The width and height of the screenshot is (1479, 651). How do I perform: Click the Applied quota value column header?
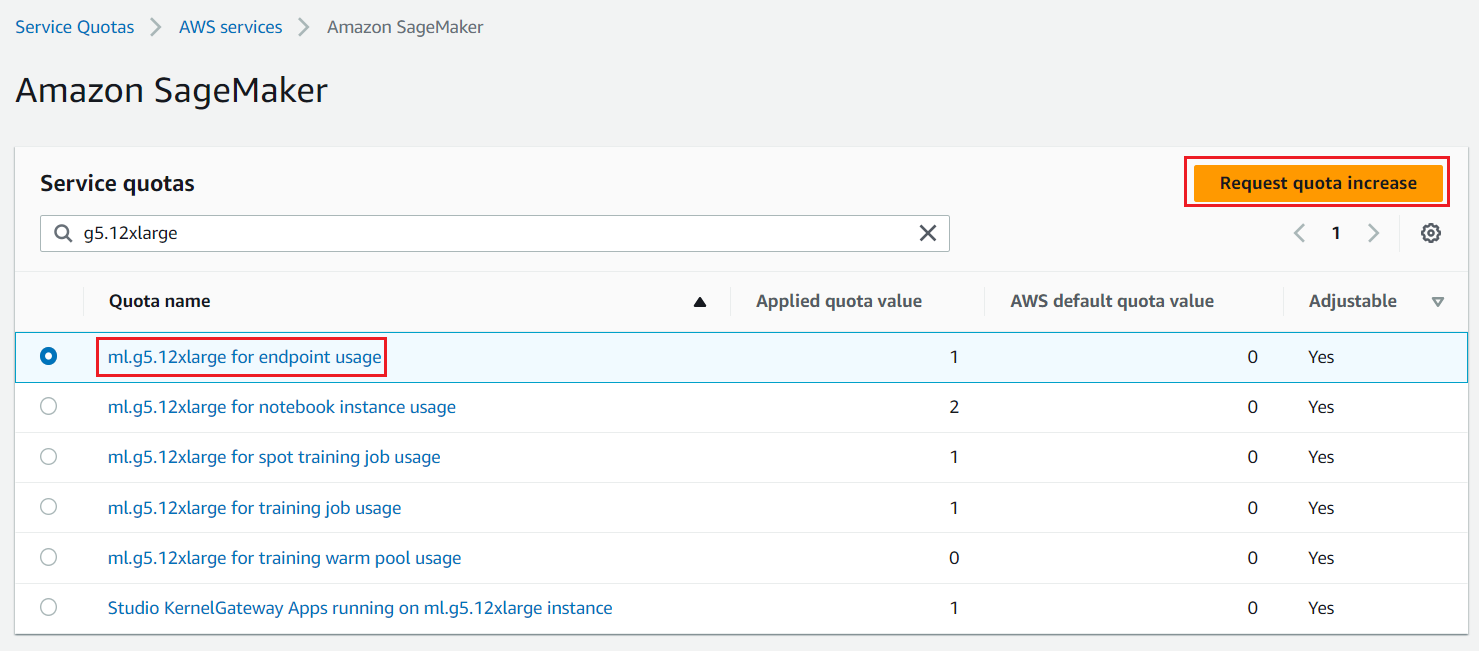coord(838,301)
